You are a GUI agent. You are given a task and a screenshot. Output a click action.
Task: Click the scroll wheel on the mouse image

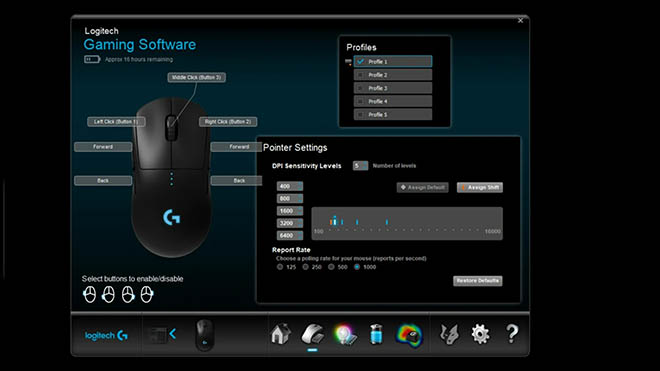pyautogui.click(x=171, y=127)
